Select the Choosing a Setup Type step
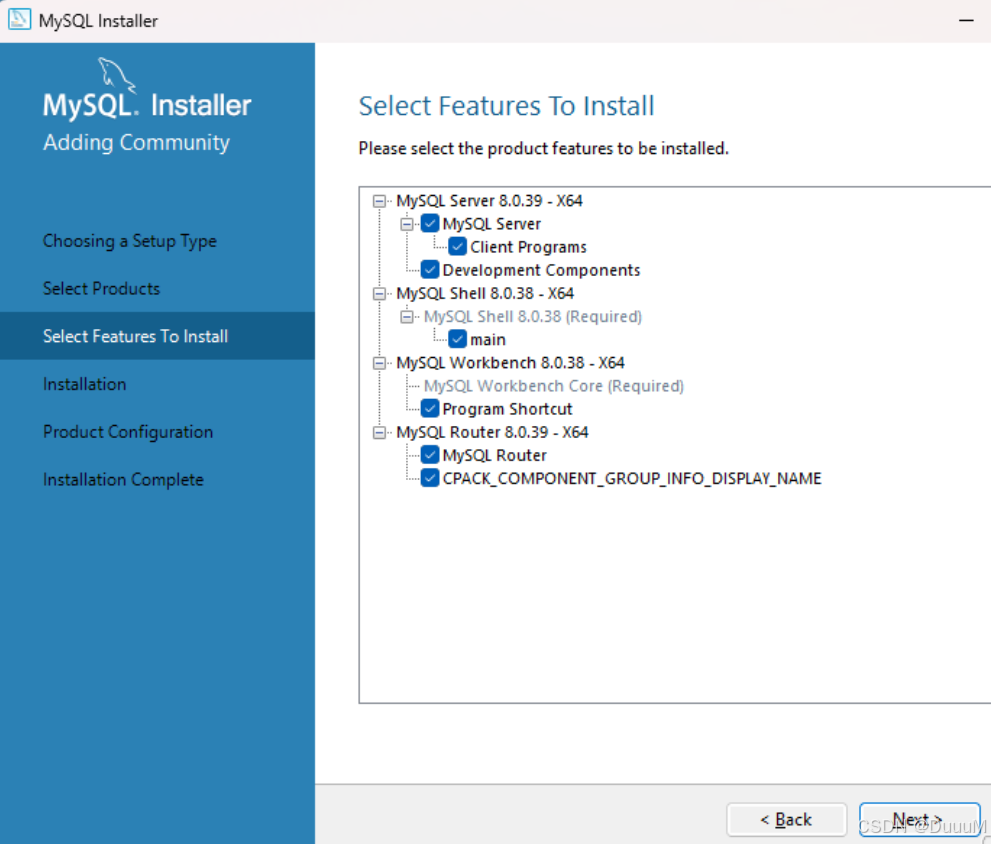The width and height of the screenshot is (991, 844). pyautogui.click(x=129, y=240)
